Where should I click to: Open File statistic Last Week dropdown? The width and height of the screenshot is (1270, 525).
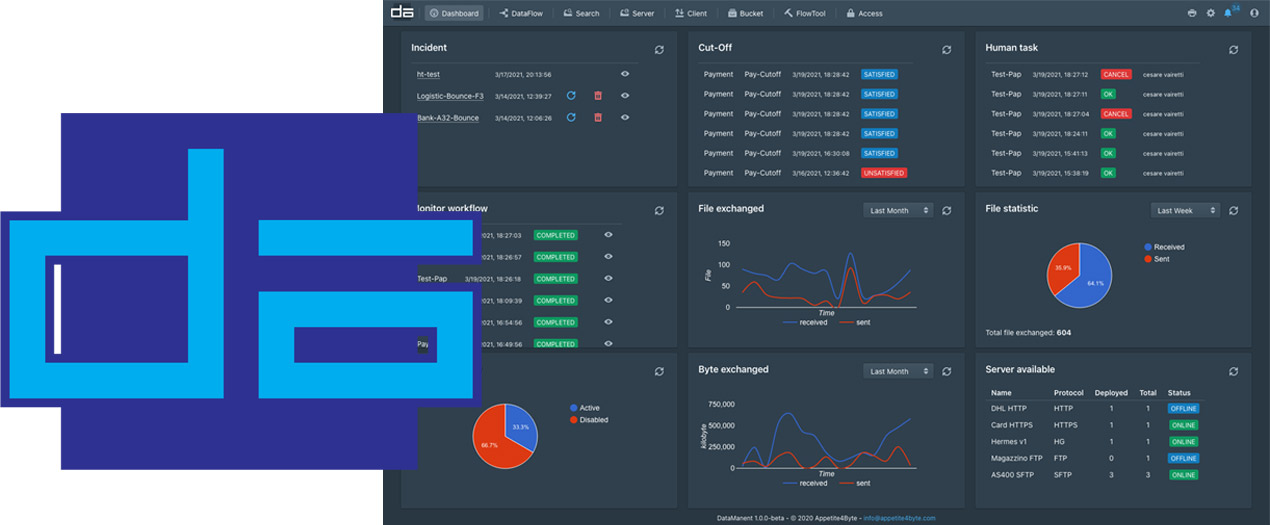(1185, 210)
